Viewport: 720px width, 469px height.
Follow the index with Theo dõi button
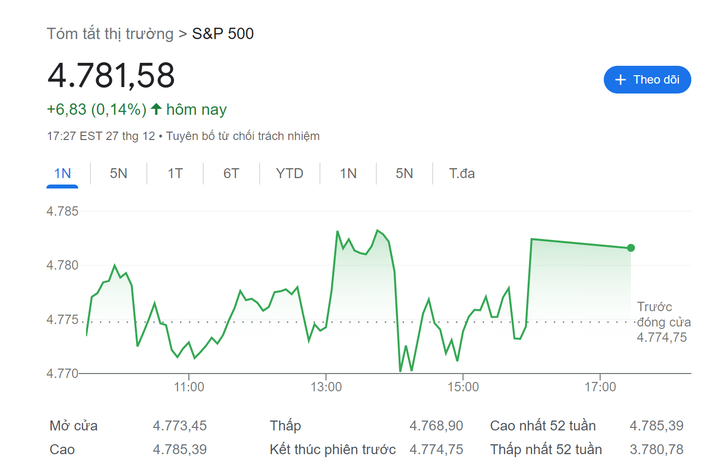[x=647, y=80]
